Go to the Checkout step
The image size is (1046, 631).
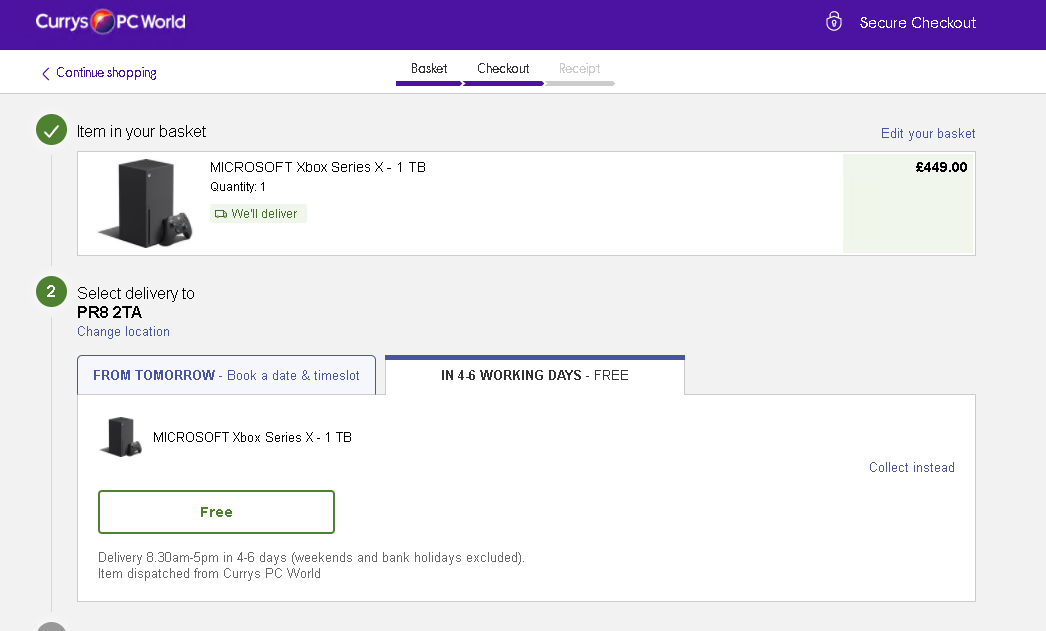coord(503,69)
